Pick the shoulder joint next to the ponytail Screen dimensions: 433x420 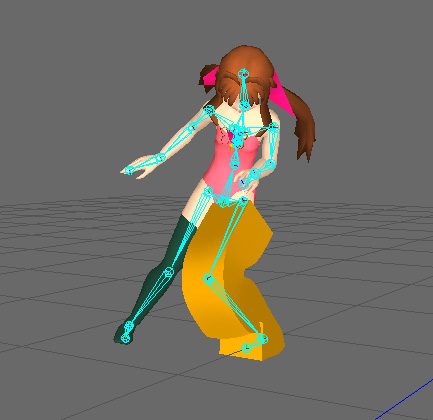point(274,126)
